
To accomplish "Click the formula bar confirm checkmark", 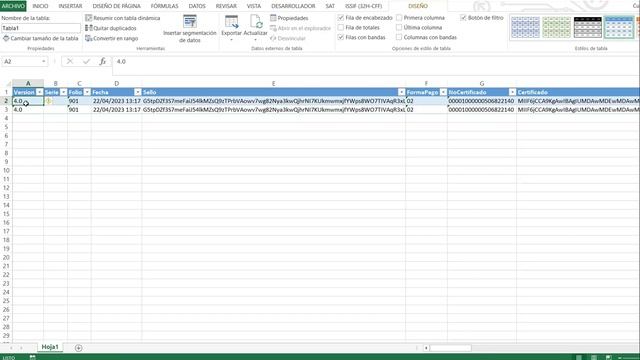I will point(86,61).
